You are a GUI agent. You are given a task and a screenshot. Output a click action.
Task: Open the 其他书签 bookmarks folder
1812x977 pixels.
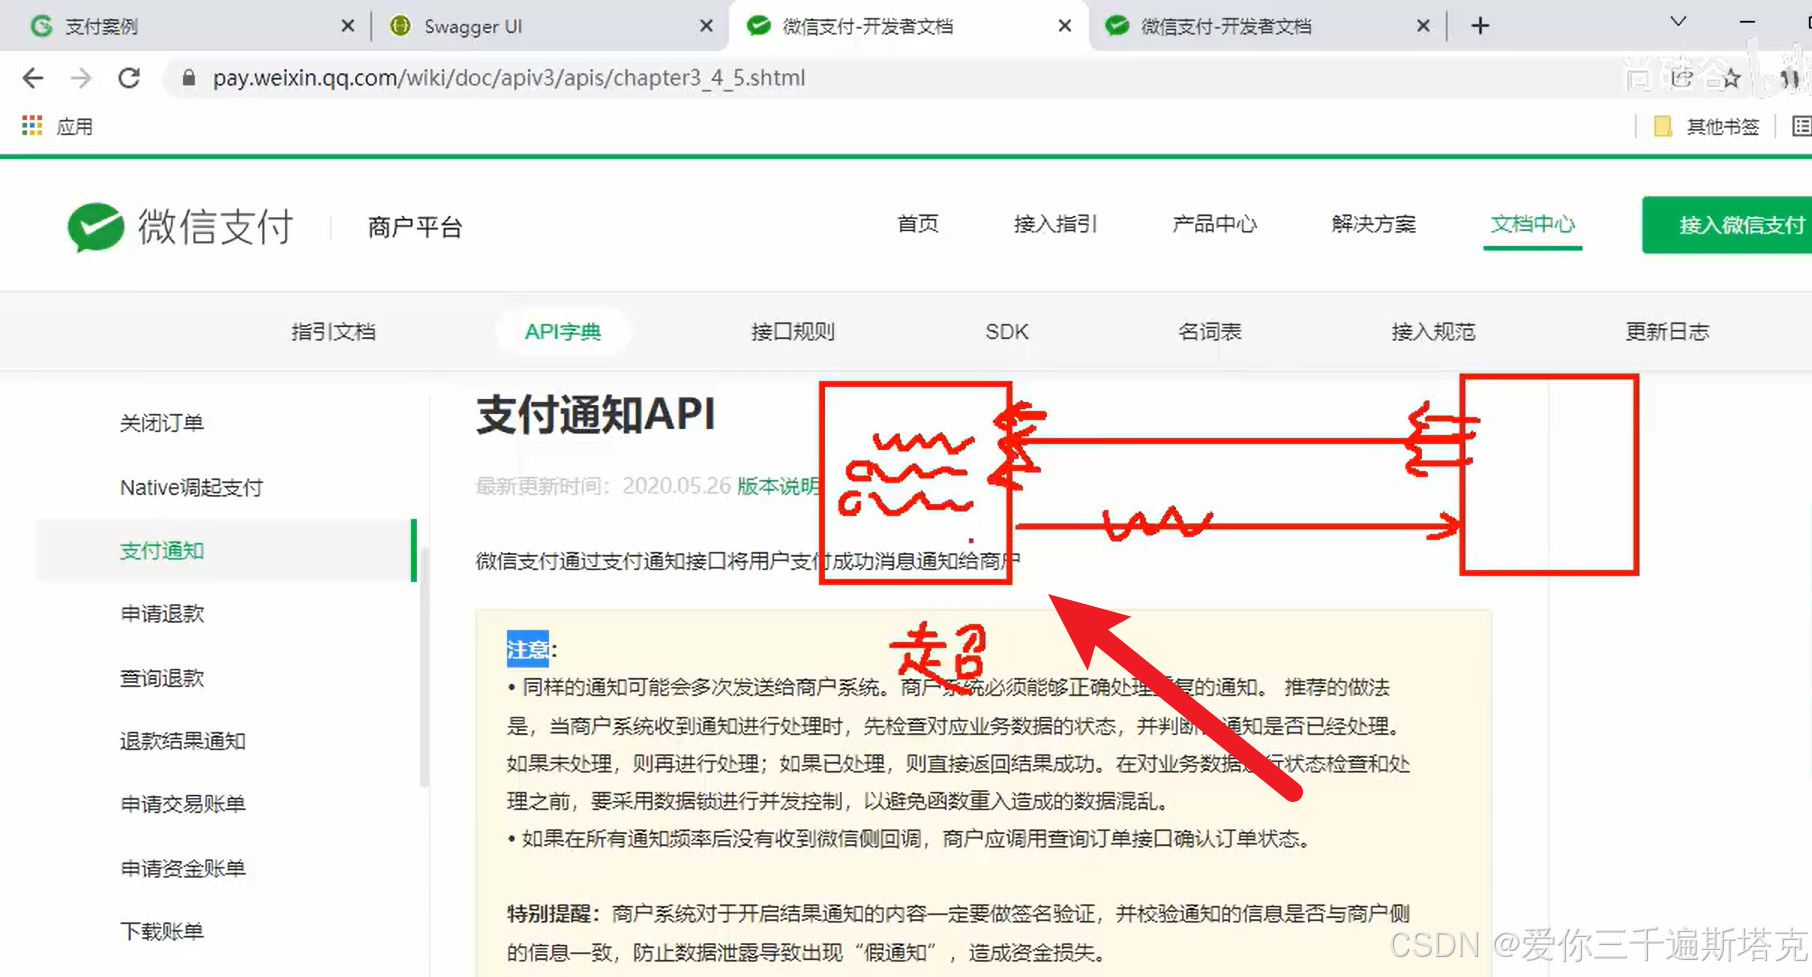pyautogui.click(x=1707, y=126)
